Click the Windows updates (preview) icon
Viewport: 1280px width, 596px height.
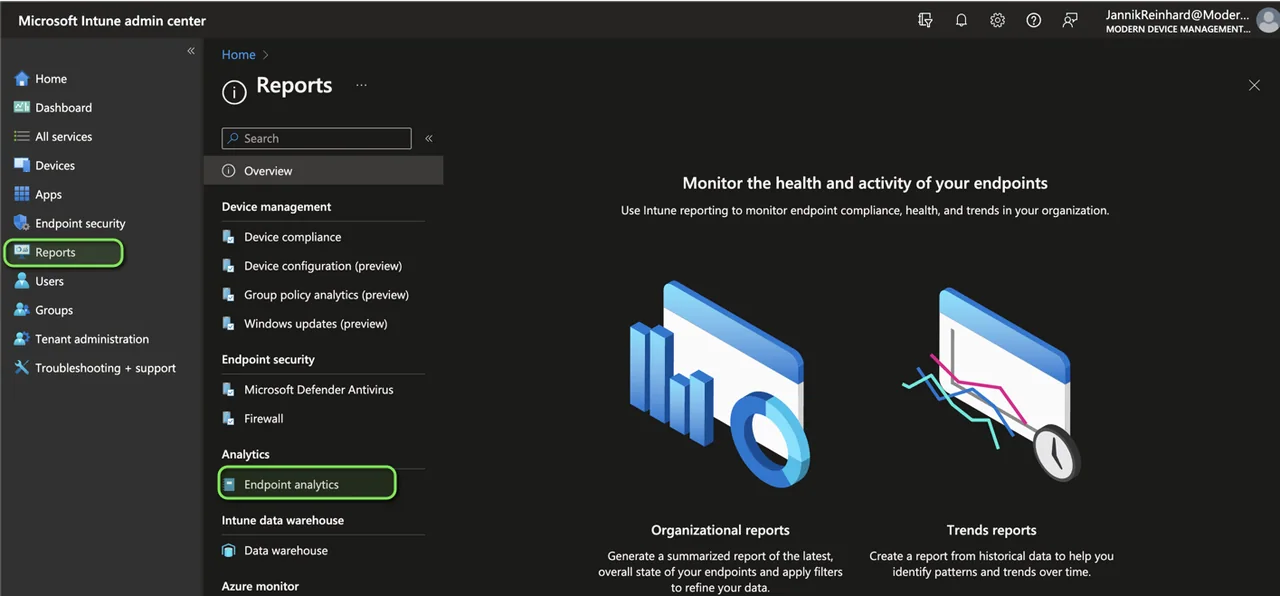(228, 325)
